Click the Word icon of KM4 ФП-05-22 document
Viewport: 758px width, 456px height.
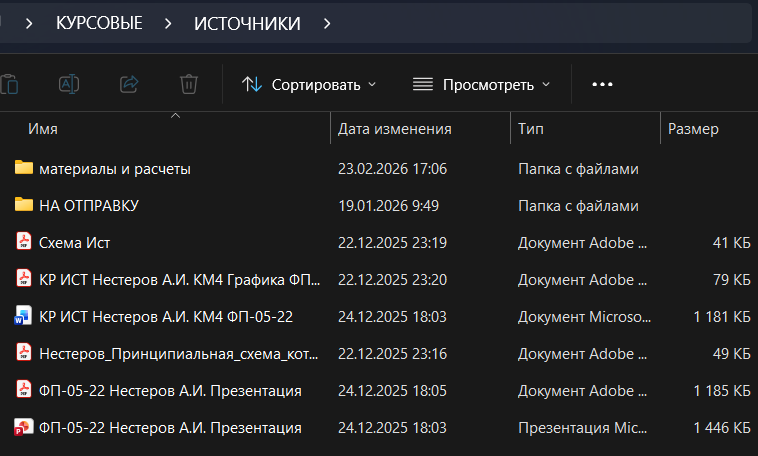click(x=24, y=316)
